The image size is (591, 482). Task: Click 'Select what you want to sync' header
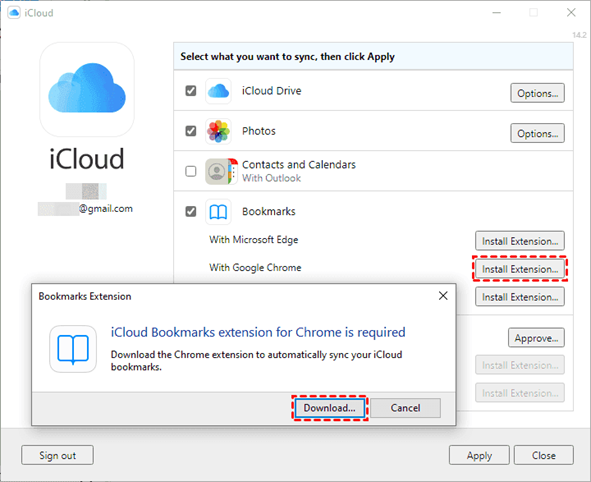coord(288,57)
